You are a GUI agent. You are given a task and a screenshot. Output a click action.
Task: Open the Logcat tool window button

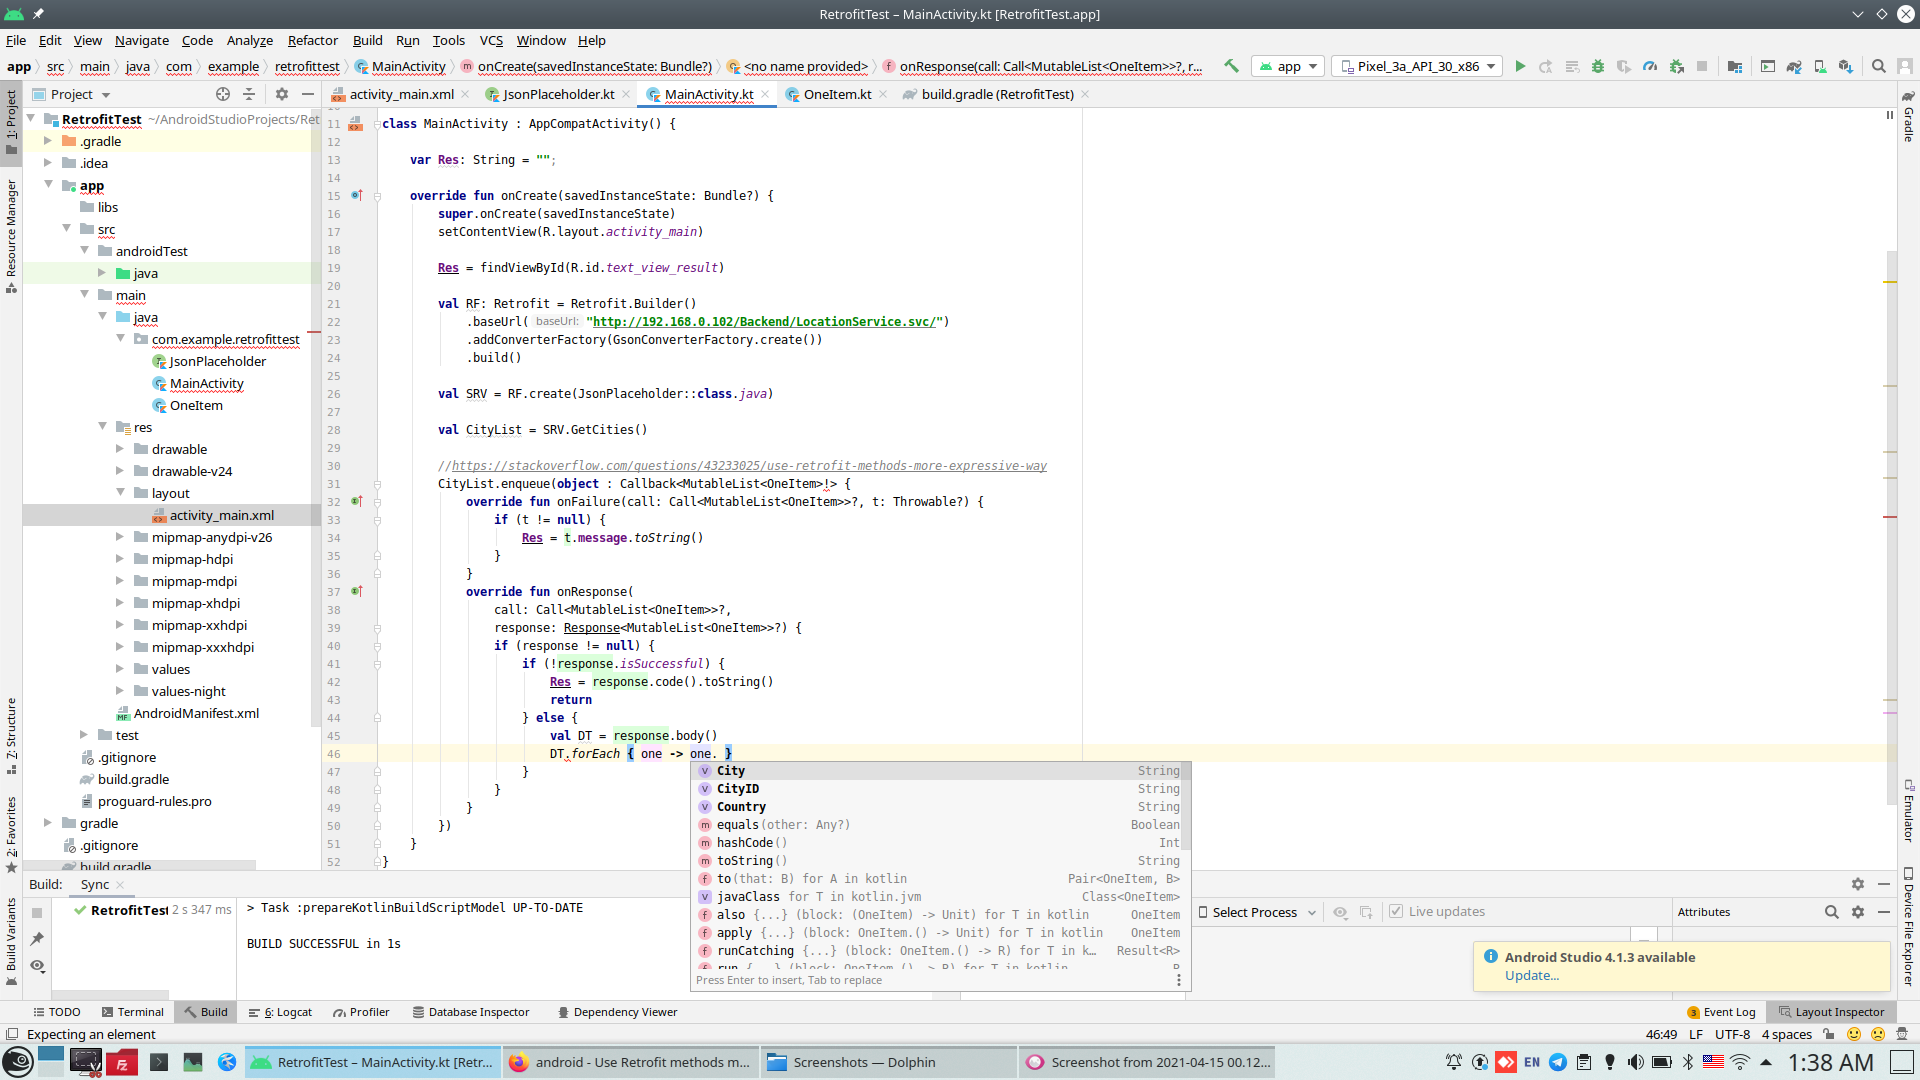tap(281, 1012)
